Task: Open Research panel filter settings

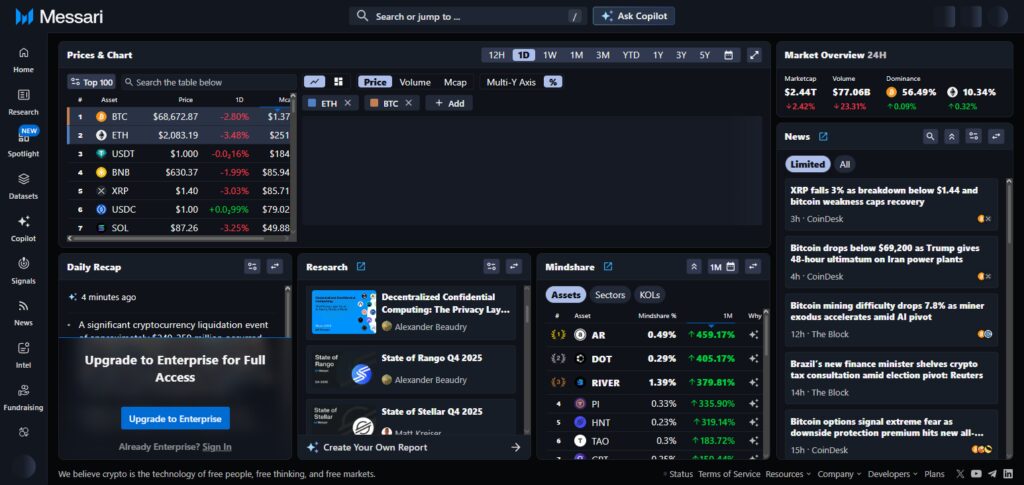Action: tap(492, 266)
